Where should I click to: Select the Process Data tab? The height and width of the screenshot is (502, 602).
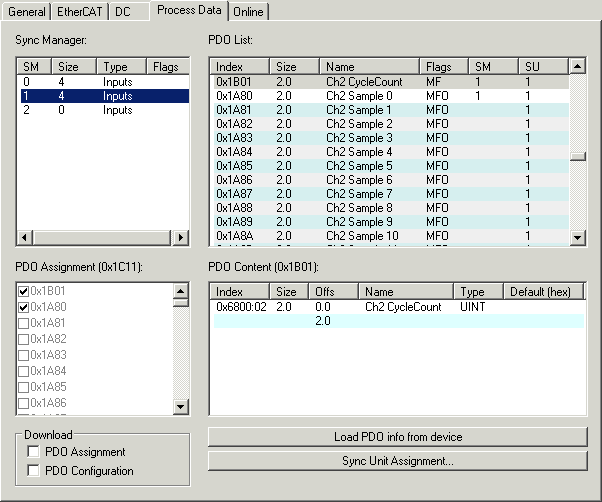pos(189,10)
